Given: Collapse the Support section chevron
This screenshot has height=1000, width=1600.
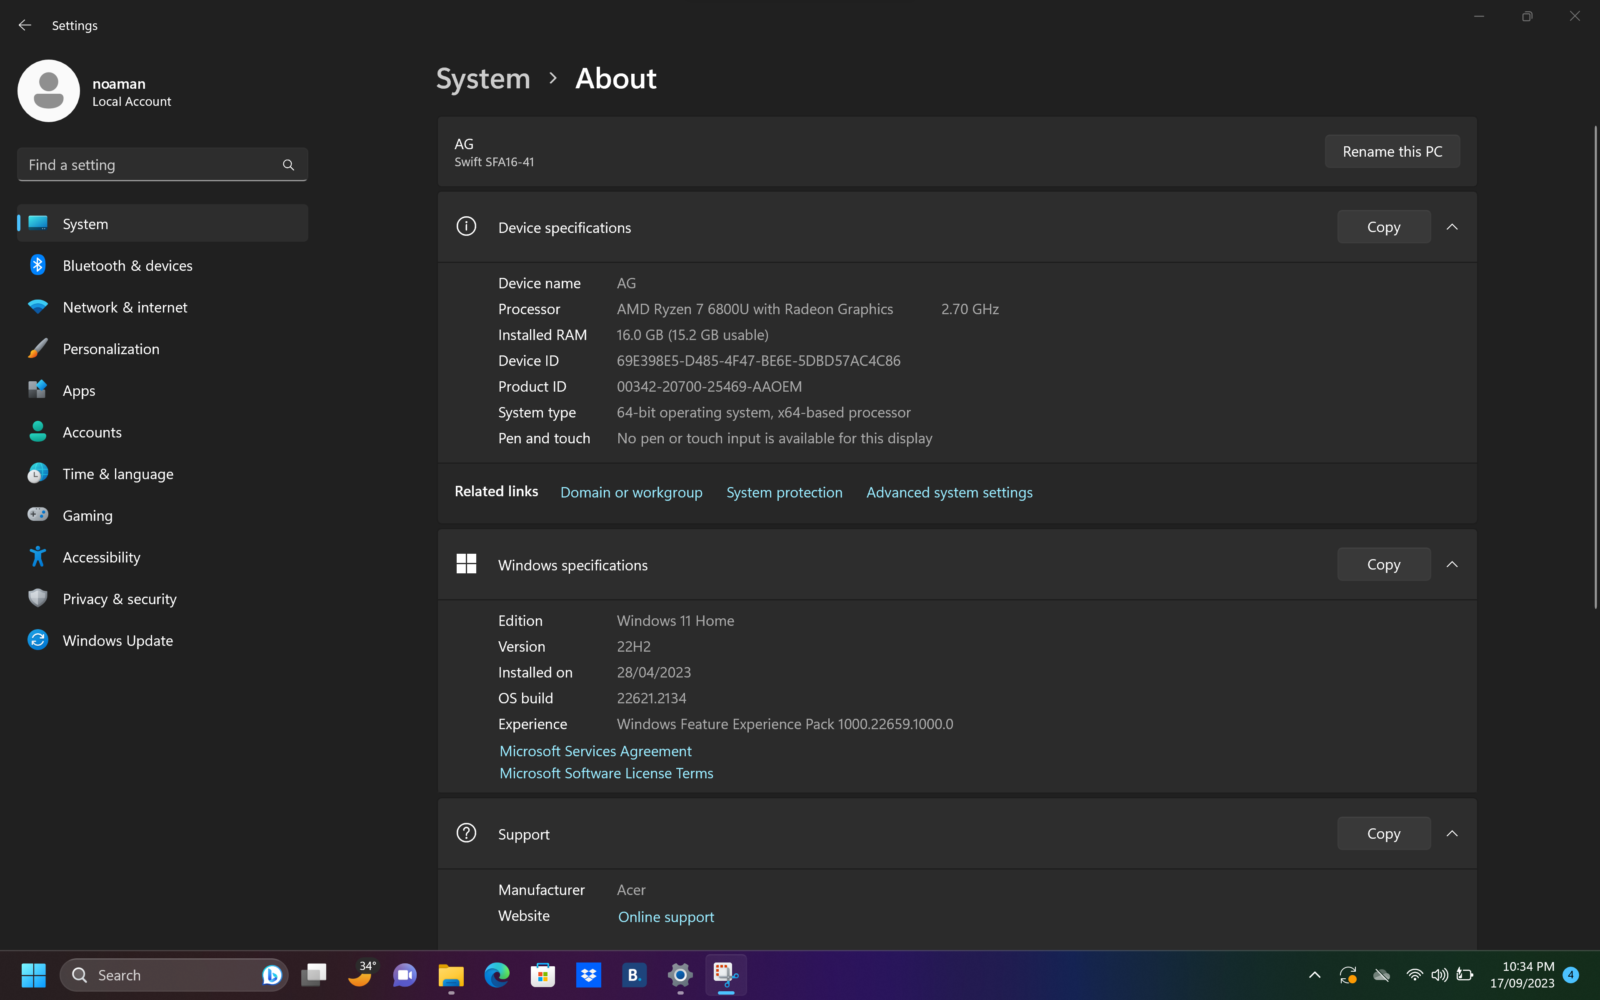Looking at the screenshot, I should [x=1452, y=834].
